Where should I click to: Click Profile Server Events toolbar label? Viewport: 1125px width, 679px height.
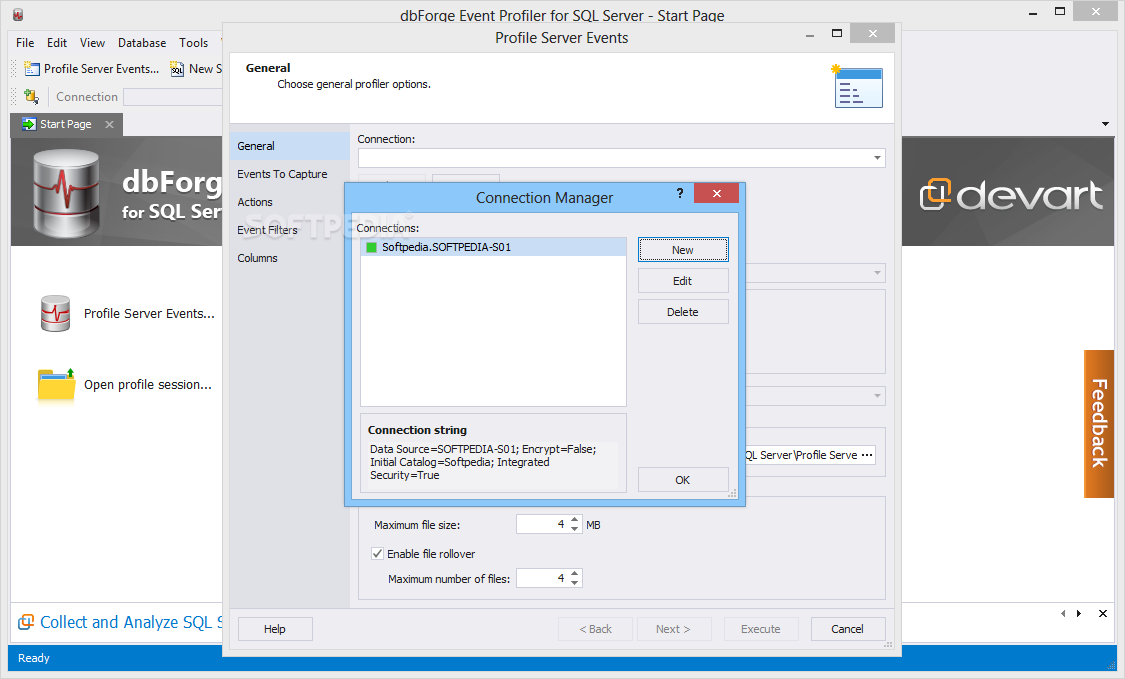pos(101,69)
